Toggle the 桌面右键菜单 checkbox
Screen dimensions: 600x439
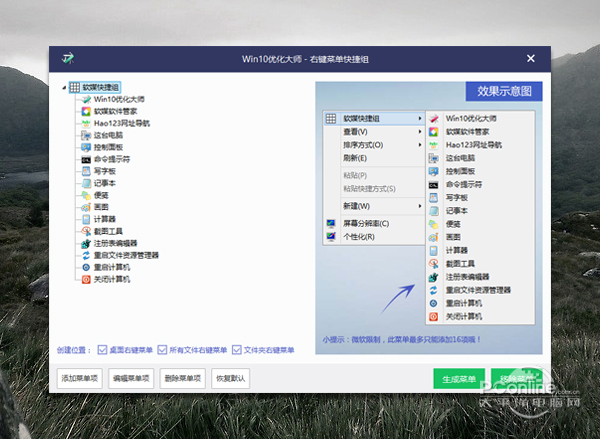pos(102,350)
